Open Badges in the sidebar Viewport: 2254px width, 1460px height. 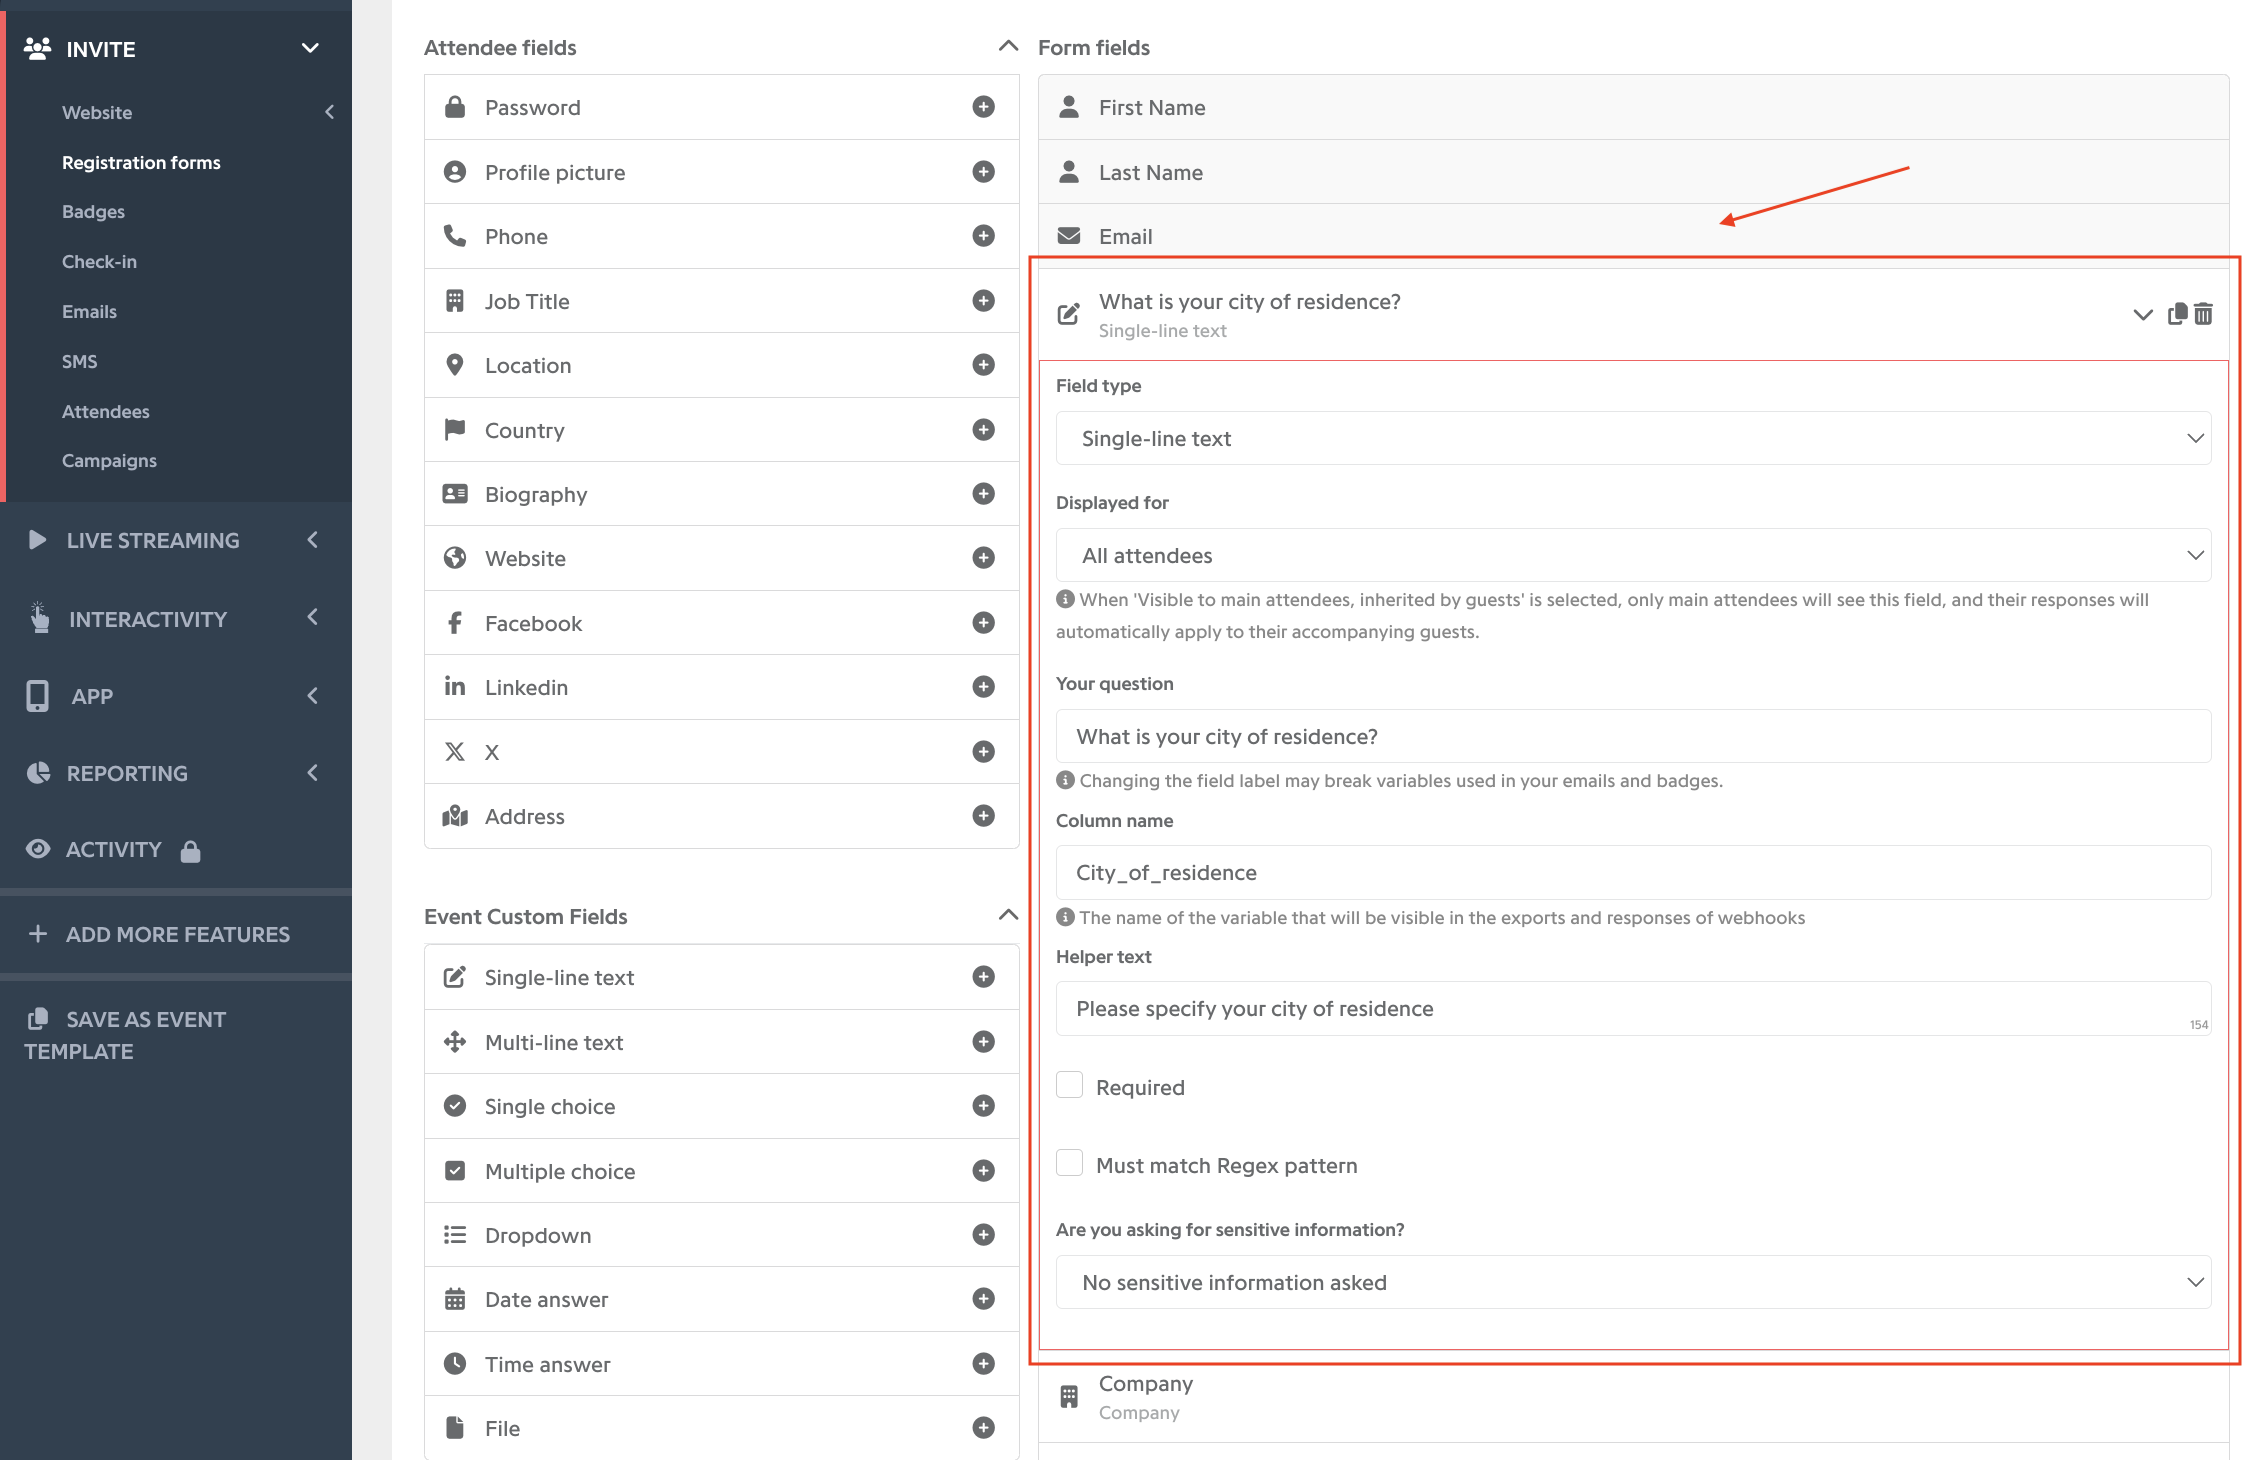pos(93,212)
